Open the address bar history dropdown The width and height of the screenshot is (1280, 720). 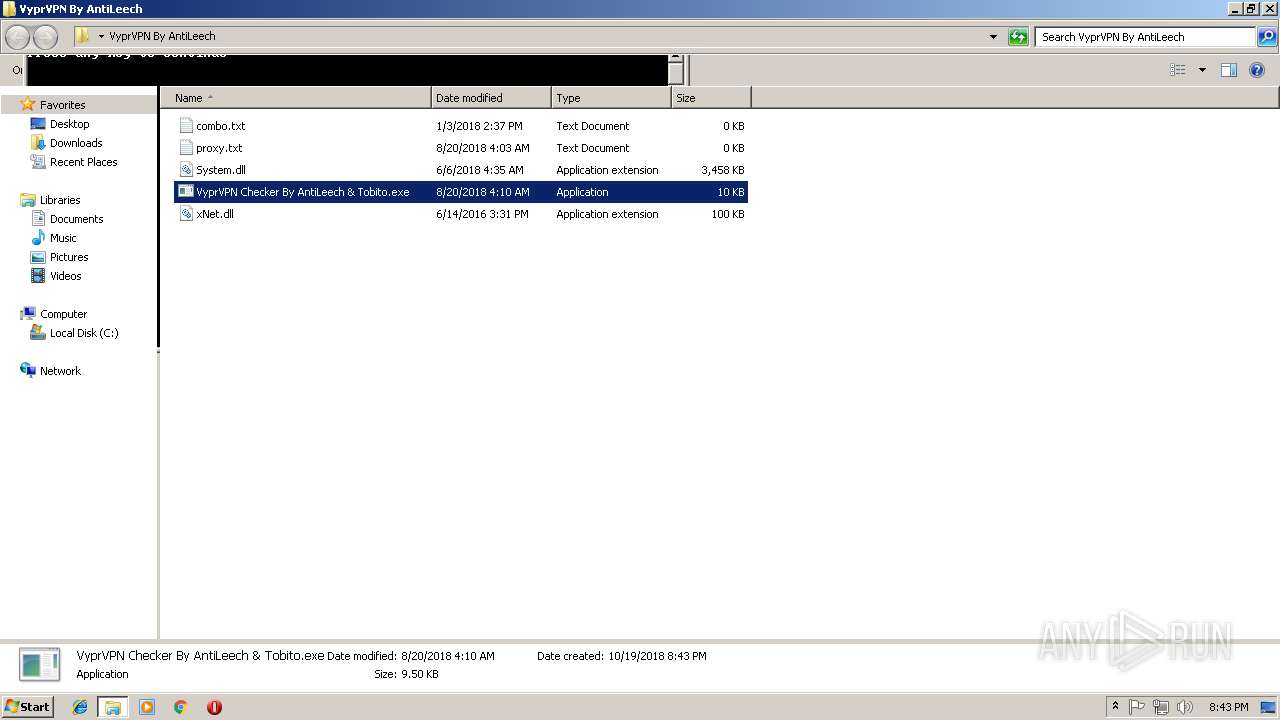993,37
